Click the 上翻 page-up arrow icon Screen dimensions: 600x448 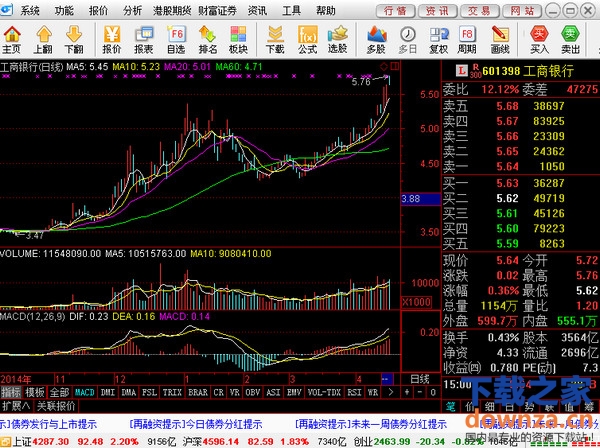[x=42, y=40]
